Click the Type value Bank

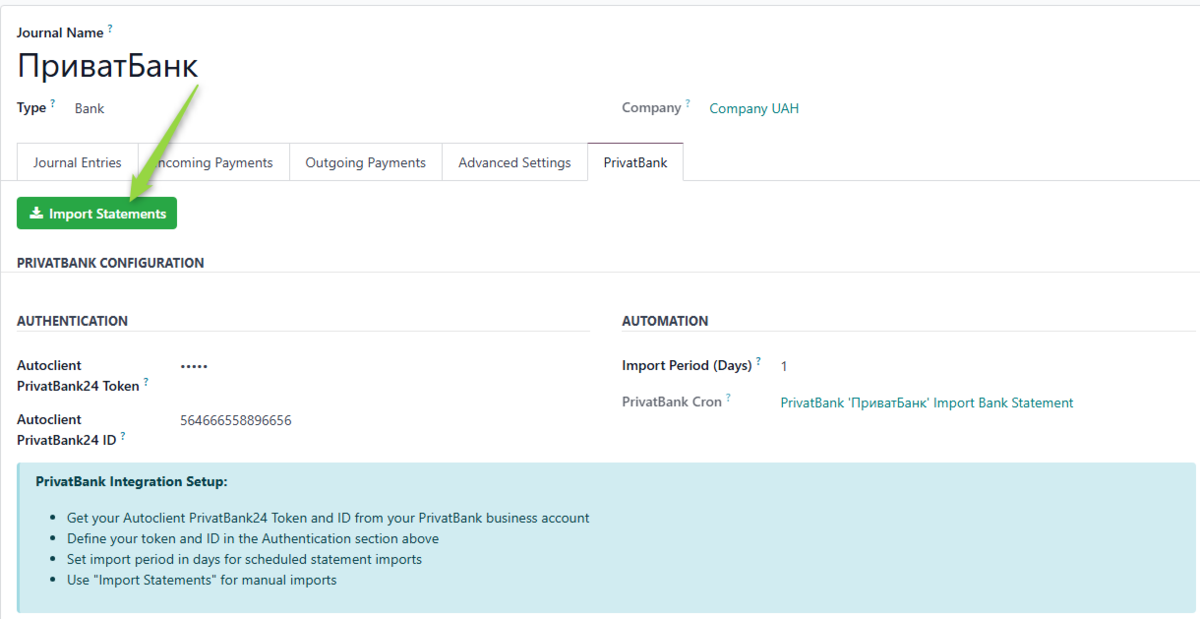click(x=89, y=108)
